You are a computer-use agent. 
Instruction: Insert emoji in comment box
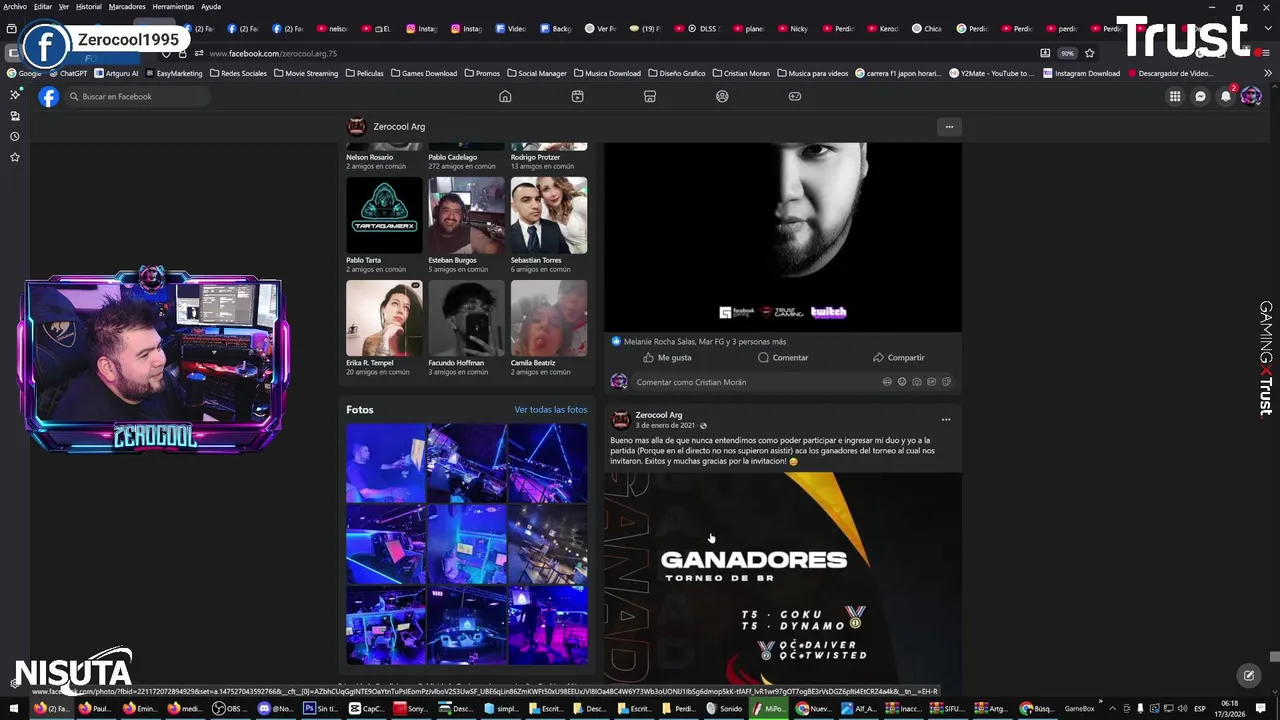point(902,382)
